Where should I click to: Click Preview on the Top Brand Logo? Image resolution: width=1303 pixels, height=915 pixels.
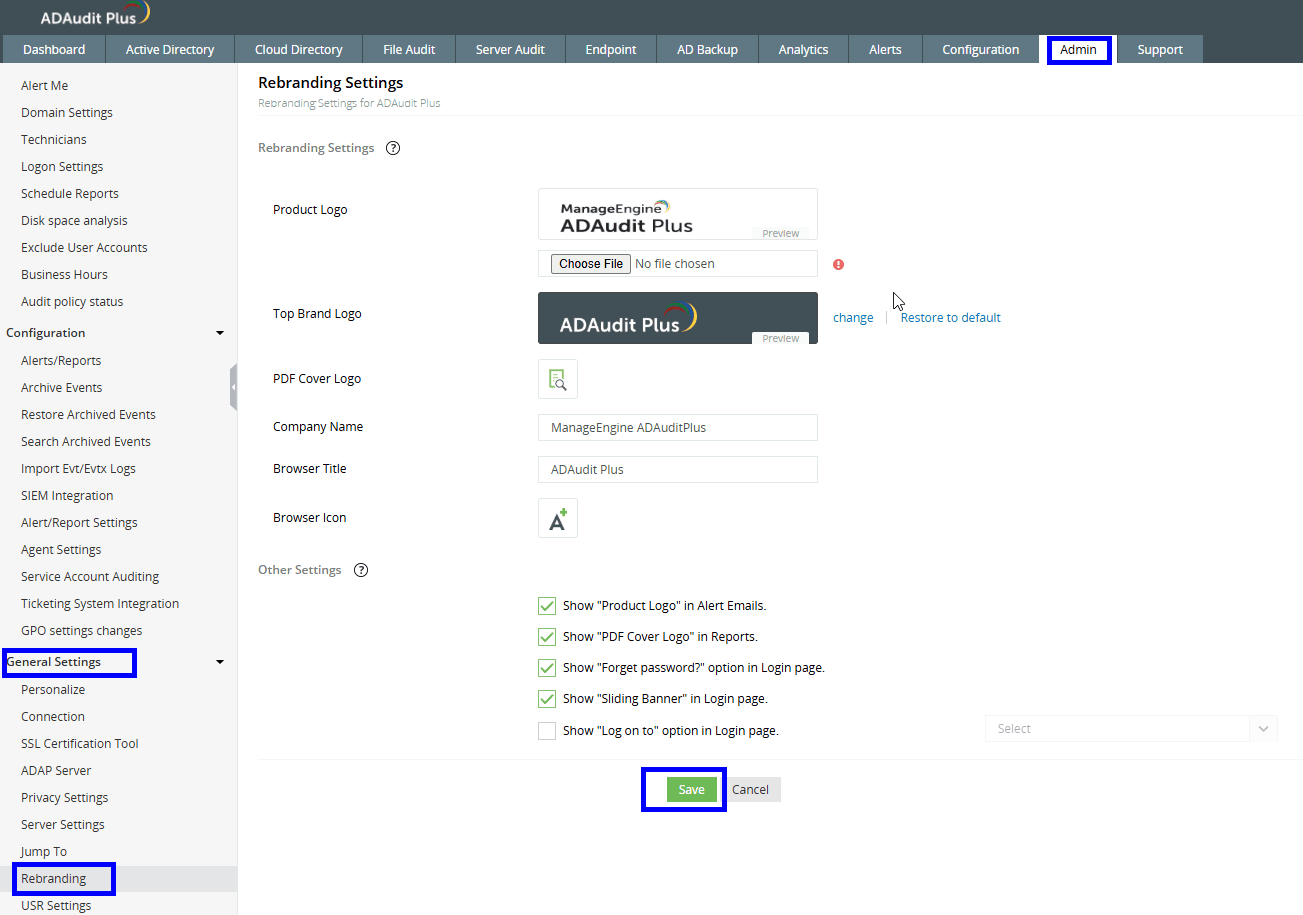[781, 338]
